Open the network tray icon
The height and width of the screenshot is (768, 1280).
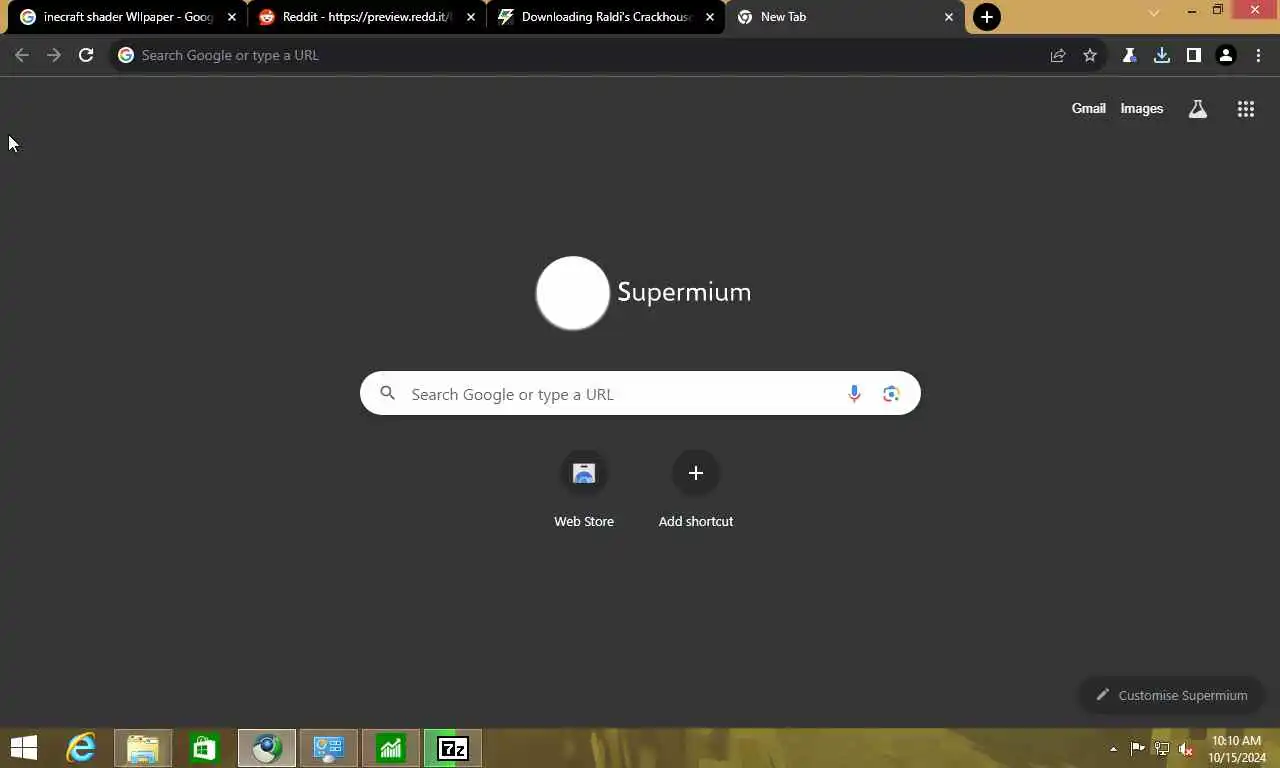(1162, 749)
